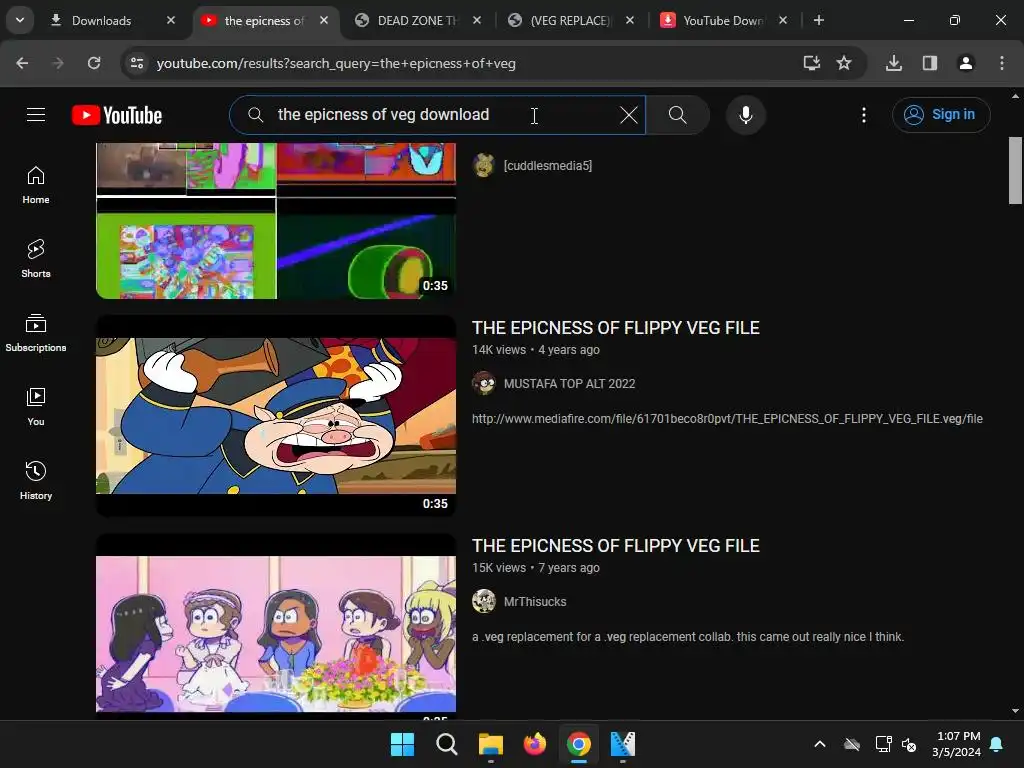The image size is (1024, 768).
Task: Open Chrome three-dot menu
Action: click(1001, 63)
